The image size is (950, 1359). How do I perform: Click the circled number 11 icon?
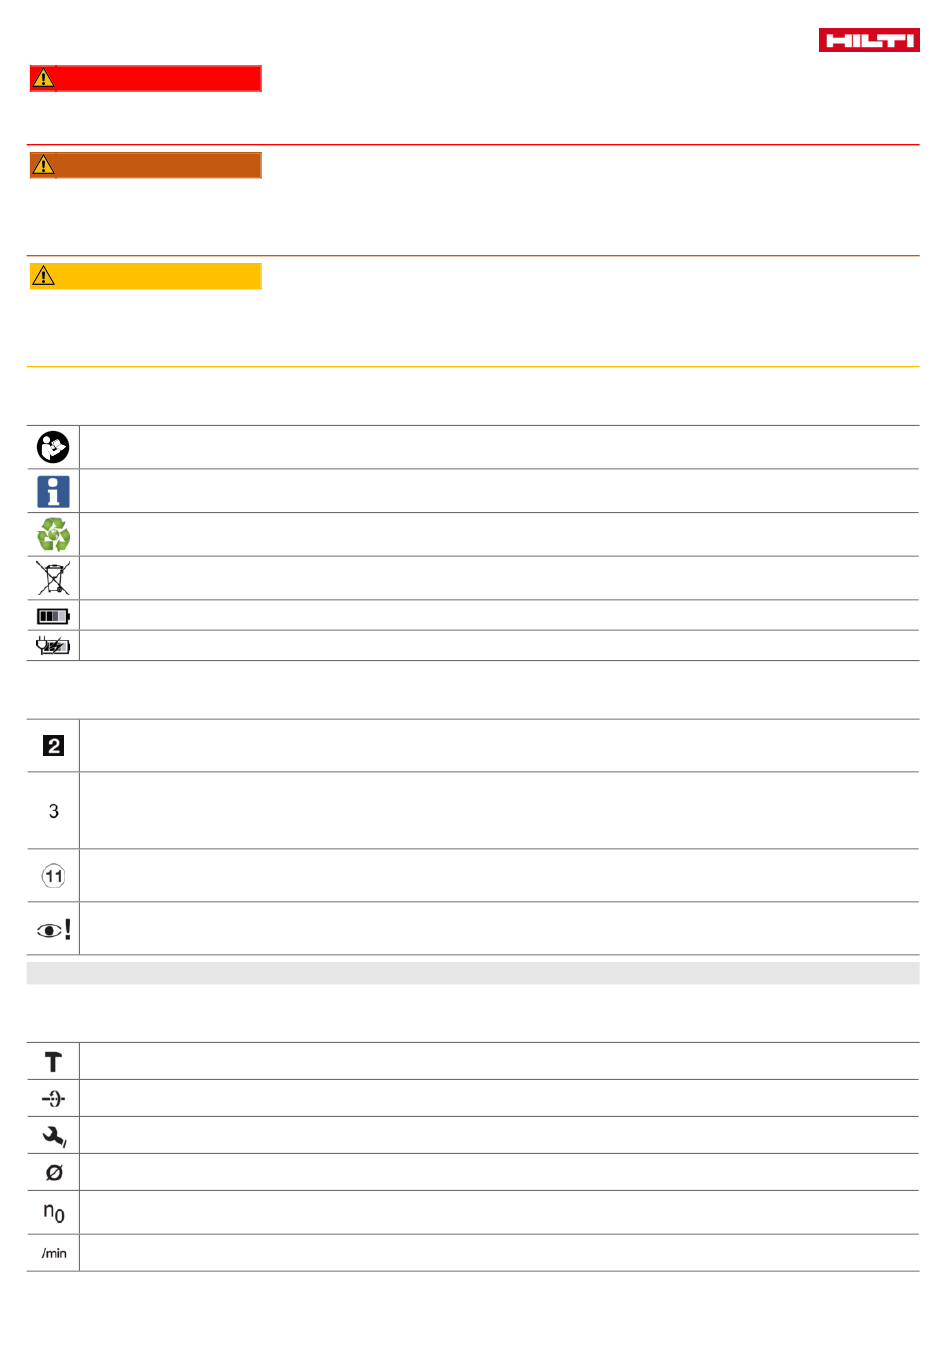(x=53, y=877)
